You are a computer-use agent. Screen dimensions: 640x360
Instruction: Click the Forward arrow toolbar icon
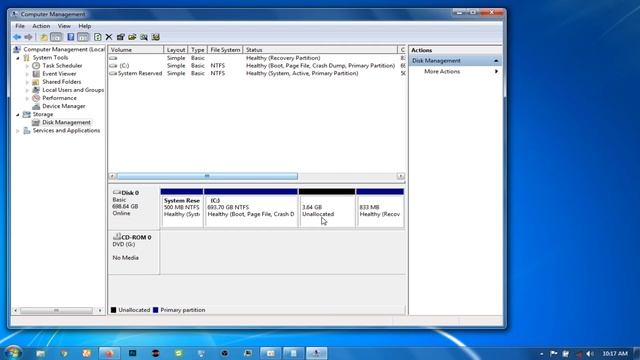click(28, 37)
